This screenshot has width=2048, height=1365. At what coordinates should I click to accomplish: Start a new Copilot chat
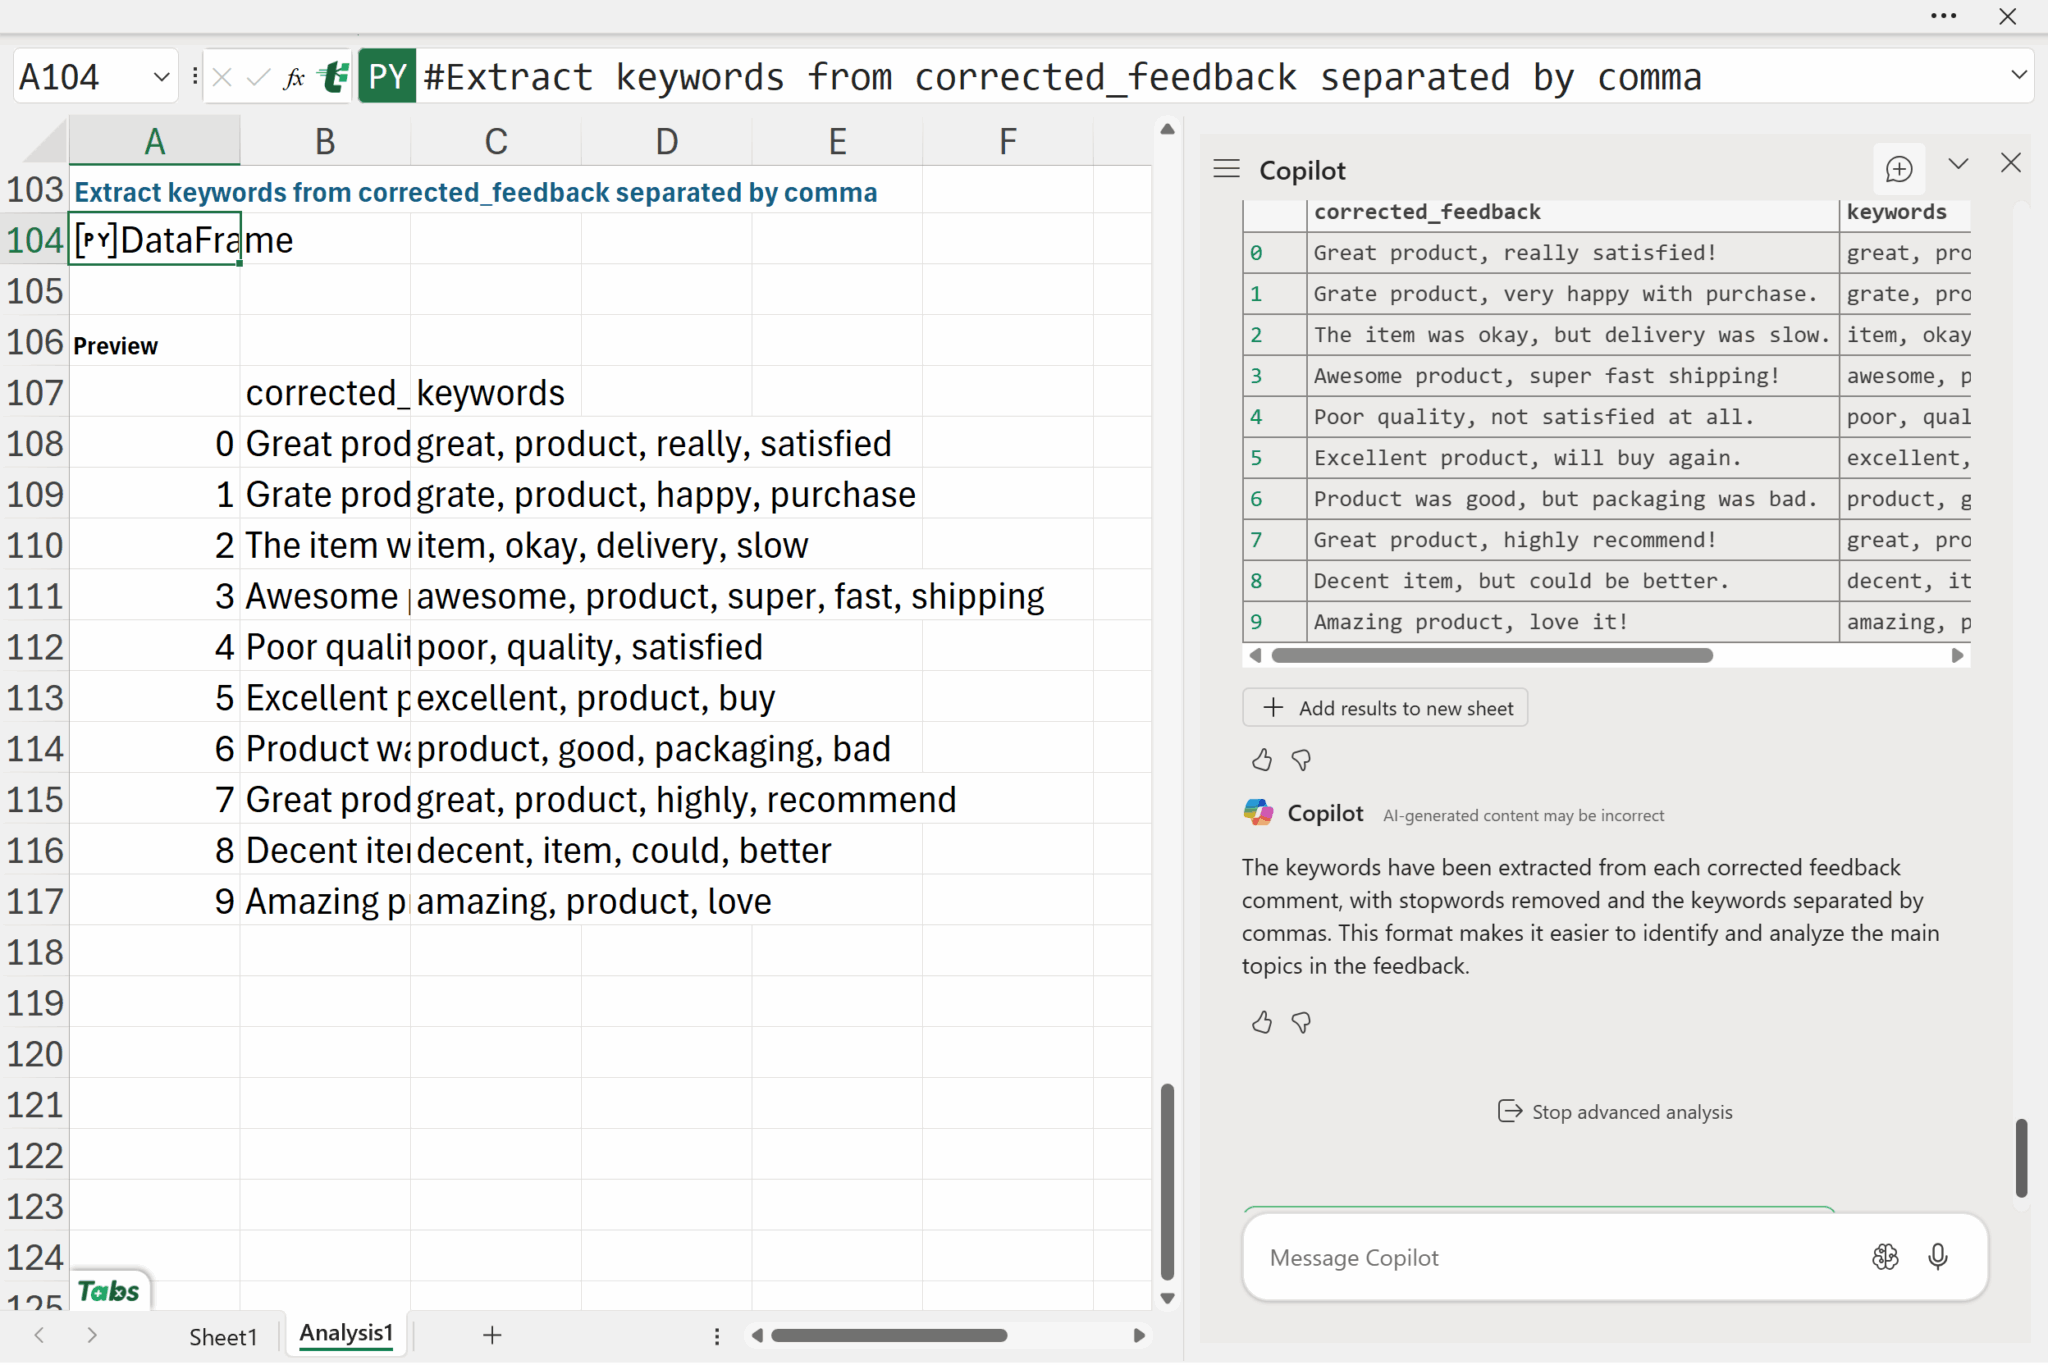point(1898,169)
